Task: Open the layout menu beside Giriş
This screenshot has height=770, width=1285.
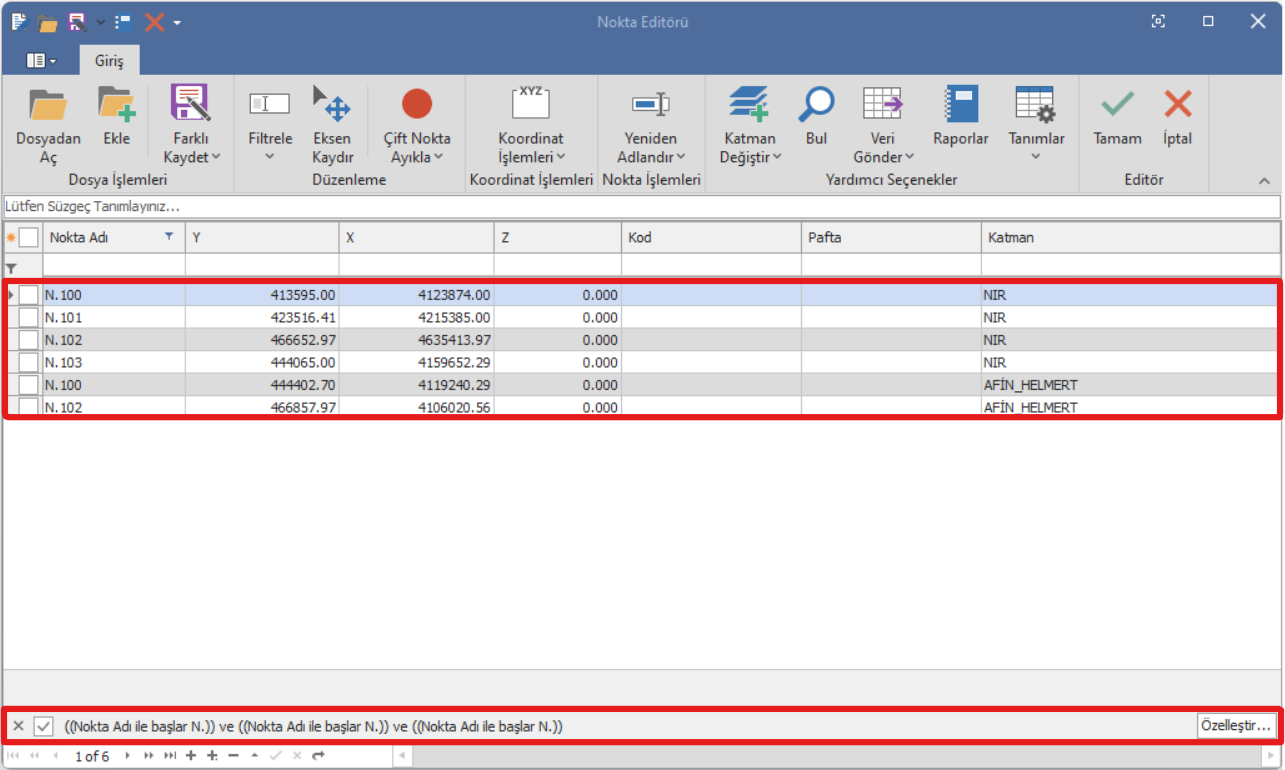Action: (41, 60)
